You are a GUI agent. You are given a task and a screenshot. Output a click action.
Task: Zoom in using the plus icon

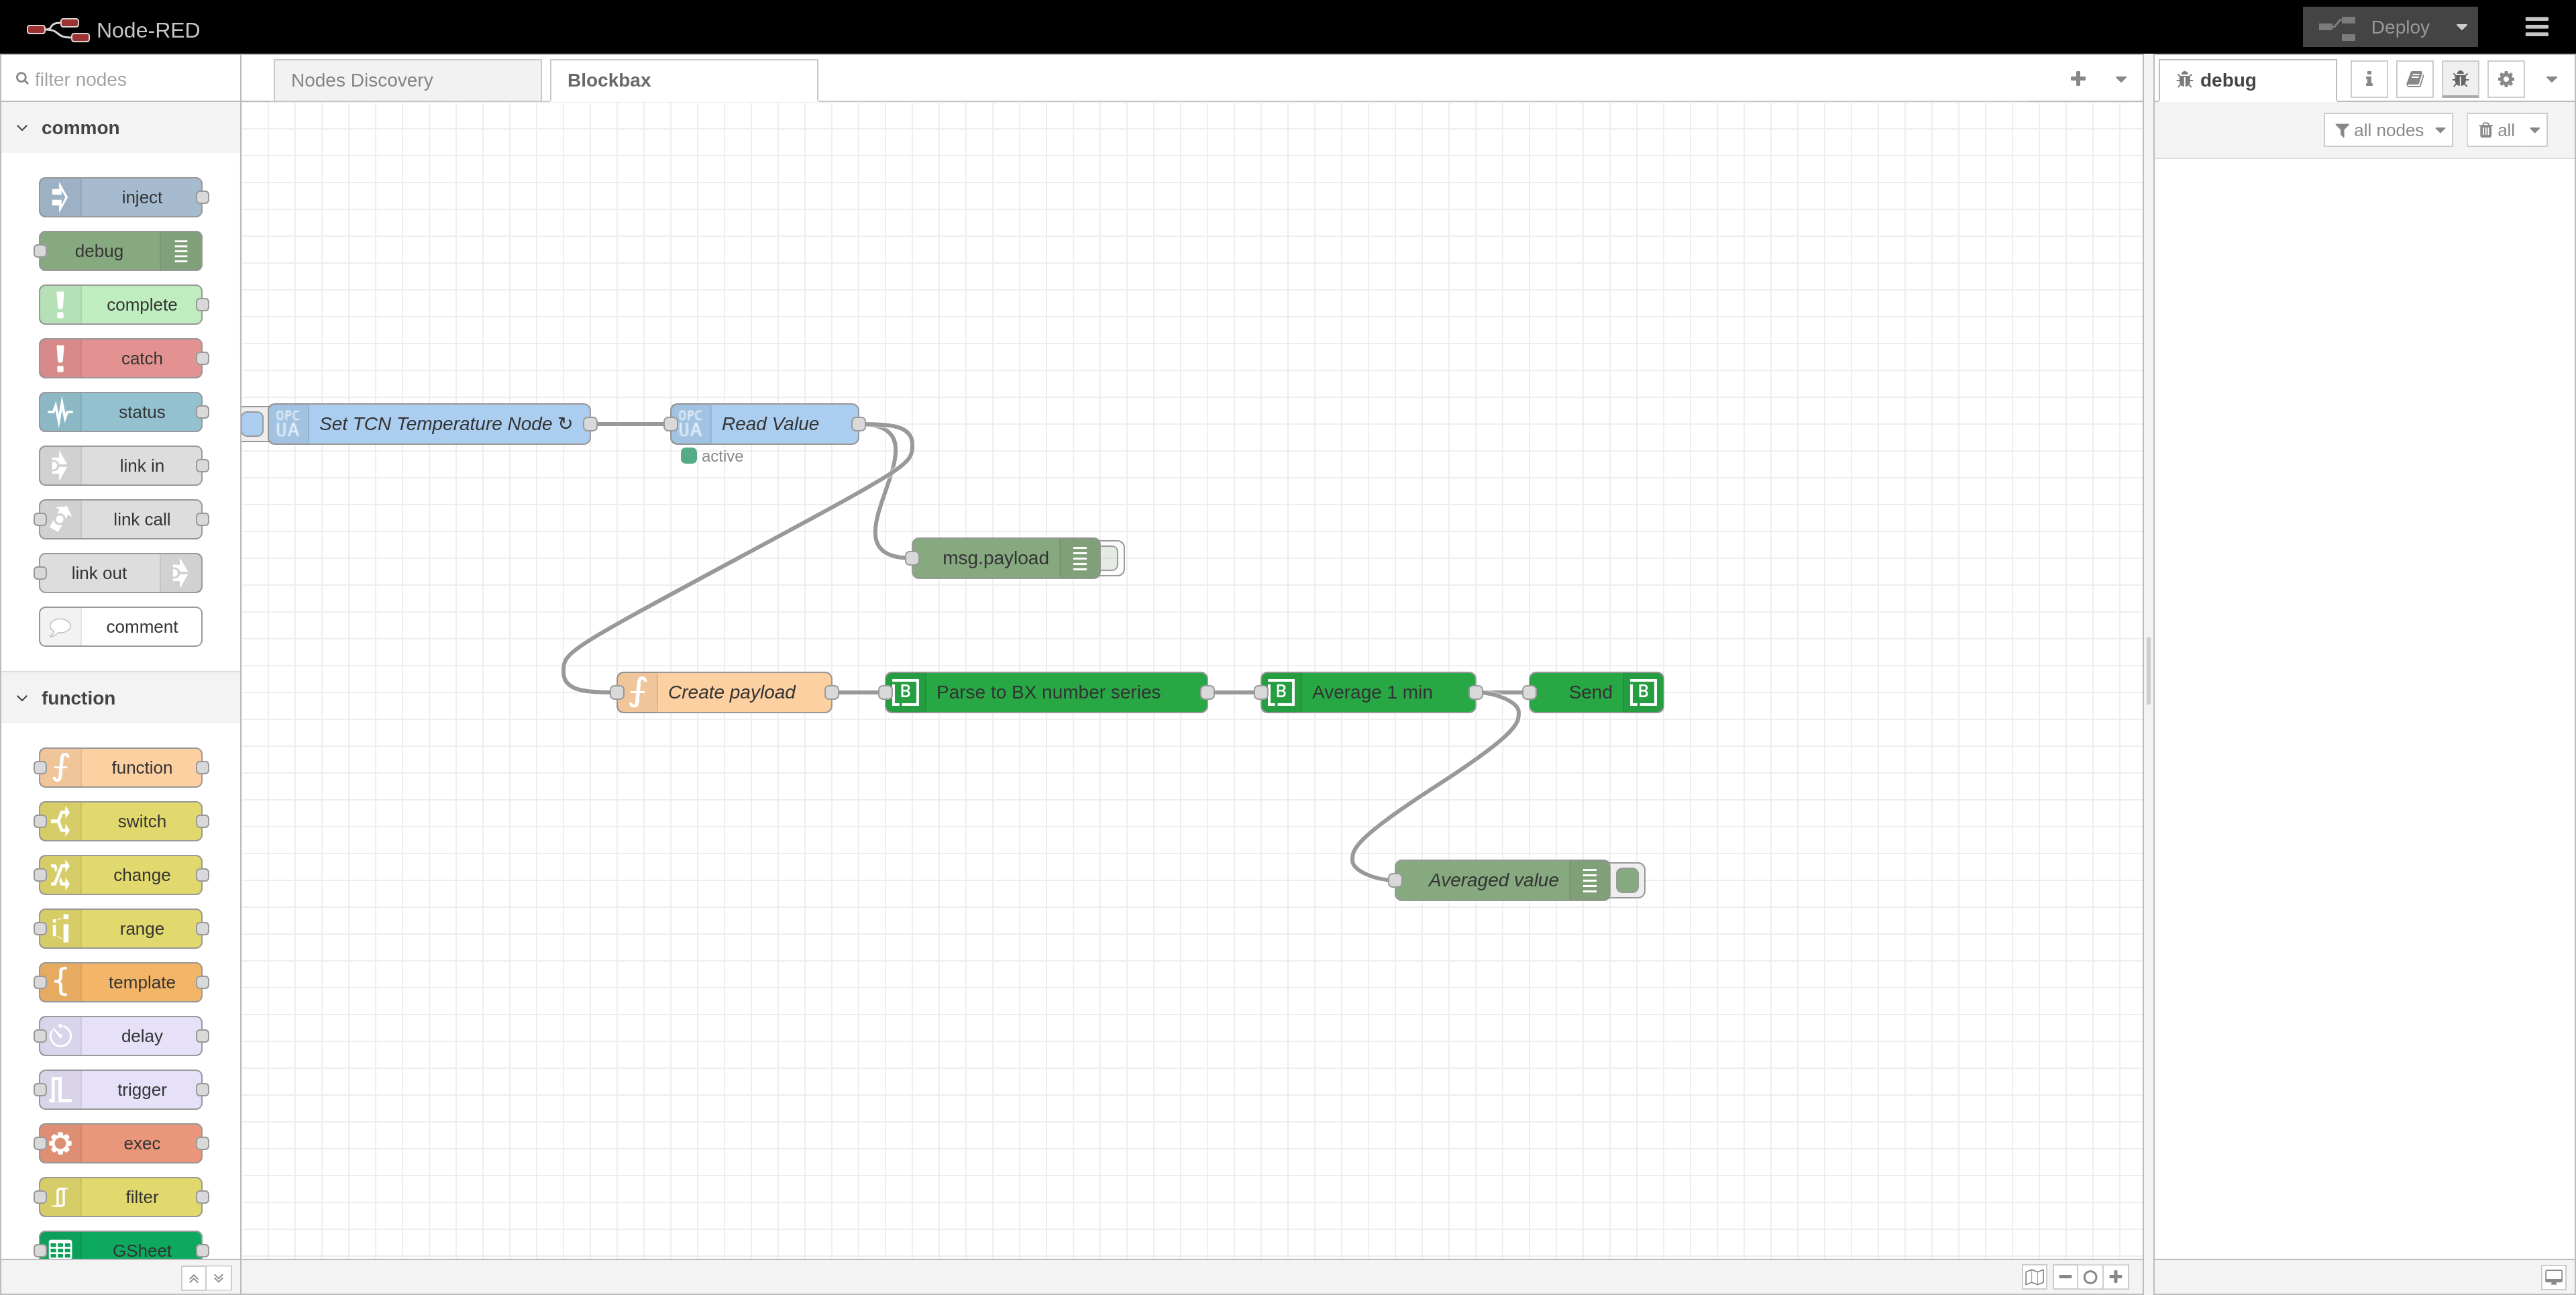point(2116,1277)
